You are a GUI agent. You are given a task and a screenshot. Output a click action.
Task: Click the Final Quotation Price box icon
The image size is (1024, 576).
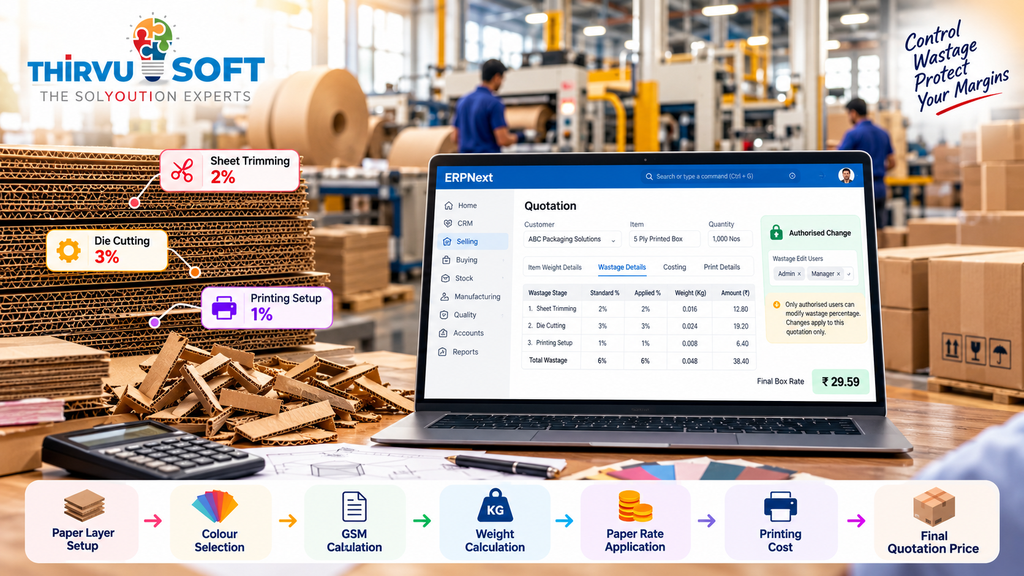934,507
